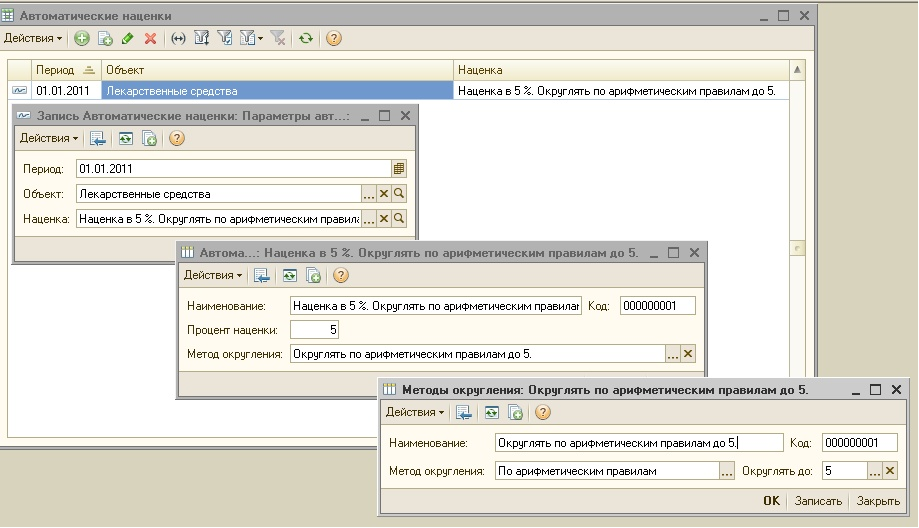This screenshot has height=528, width=919.
Task: Open selection for Округлять до field
Action: [x=874, y=471]
